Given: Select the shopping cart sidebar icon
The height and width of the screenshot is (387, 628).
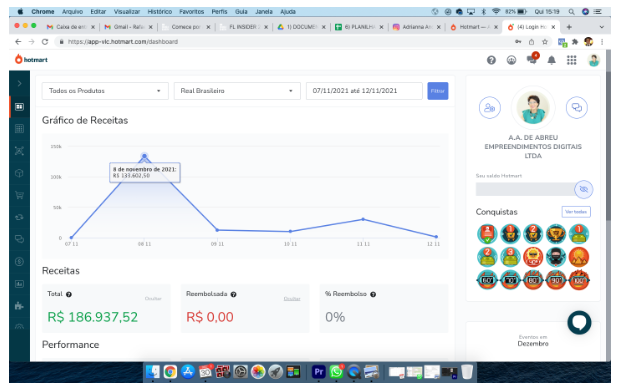Looking at the screenshot, I should point(19,196).
